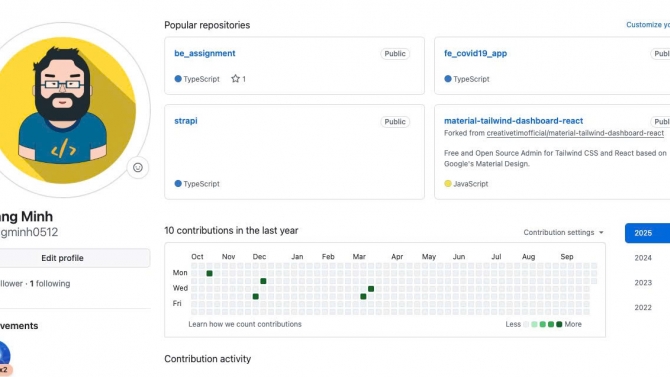Click the 'Popular repositories' heading
The height and width of the screenshot is (377, 670).
(x=207, y=25)
